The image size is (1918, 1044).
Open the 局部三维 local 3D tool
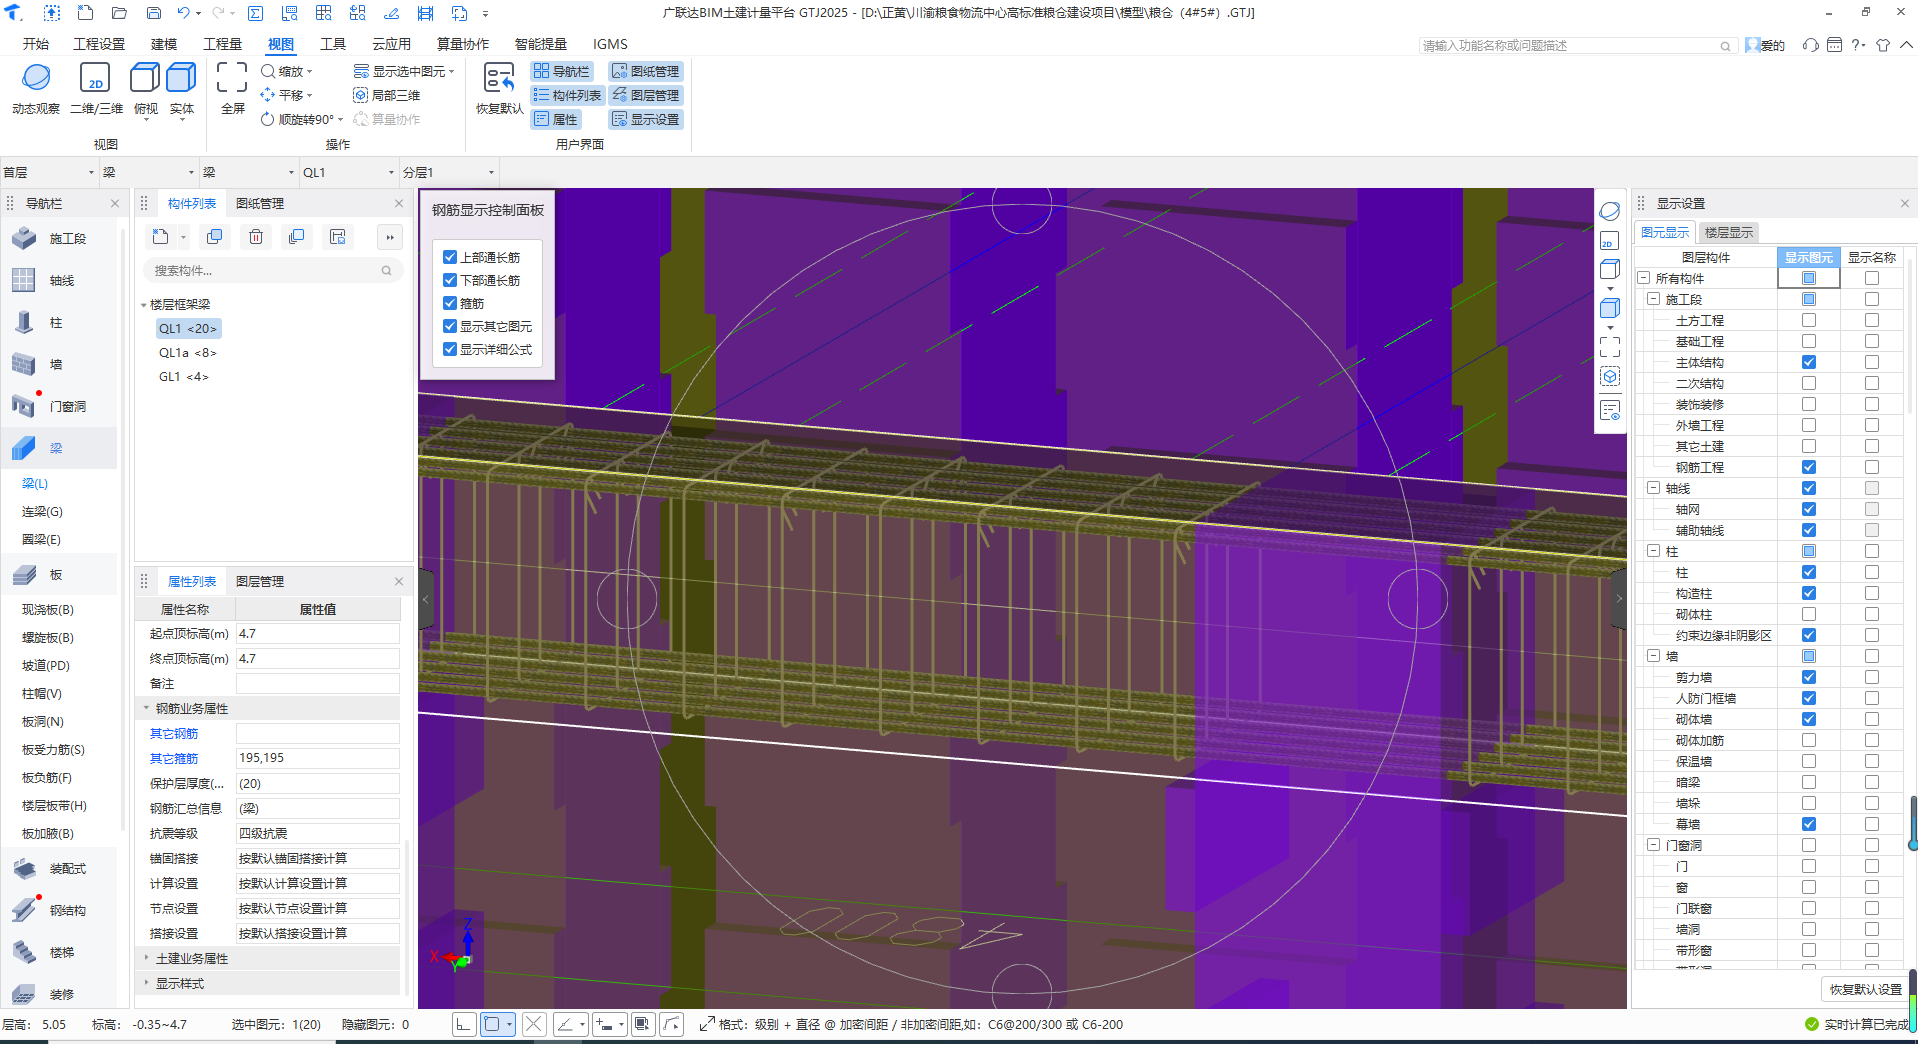[386, 95]
